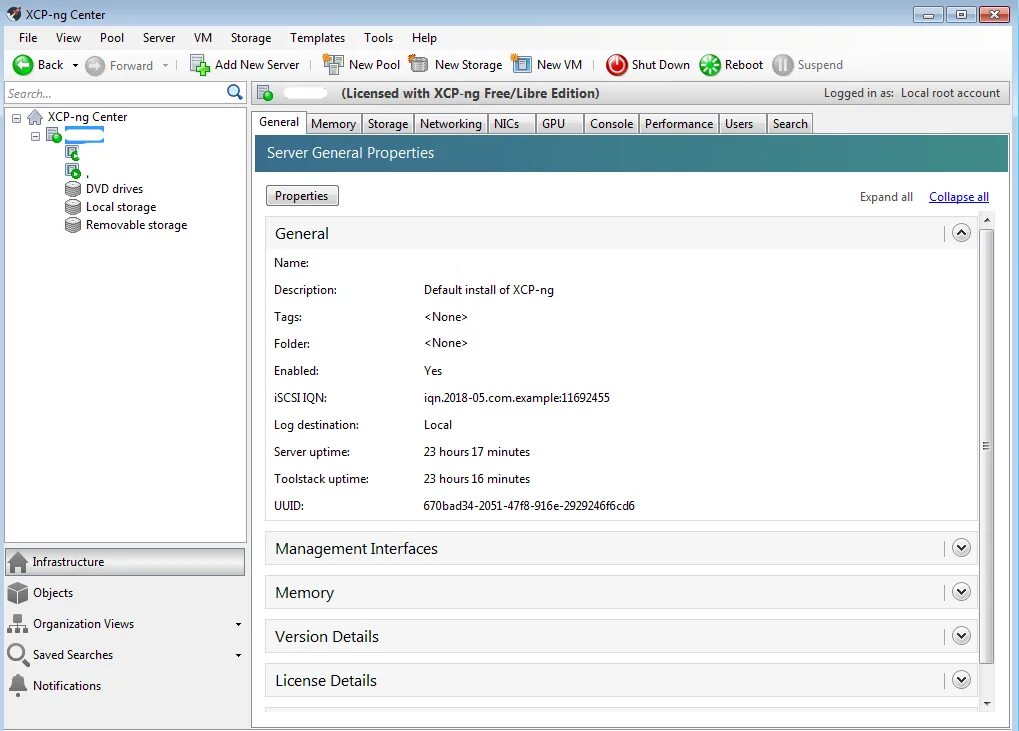Expand the License Details section

(961, 680)
